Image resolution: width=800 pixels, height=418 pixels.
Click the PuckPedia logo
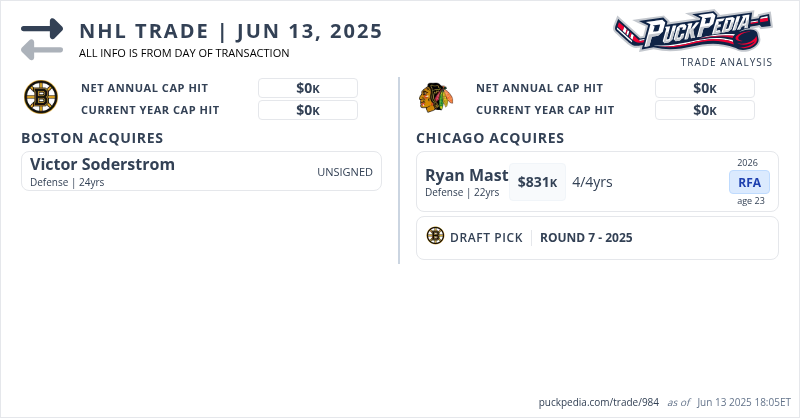(x=692, y=31)
